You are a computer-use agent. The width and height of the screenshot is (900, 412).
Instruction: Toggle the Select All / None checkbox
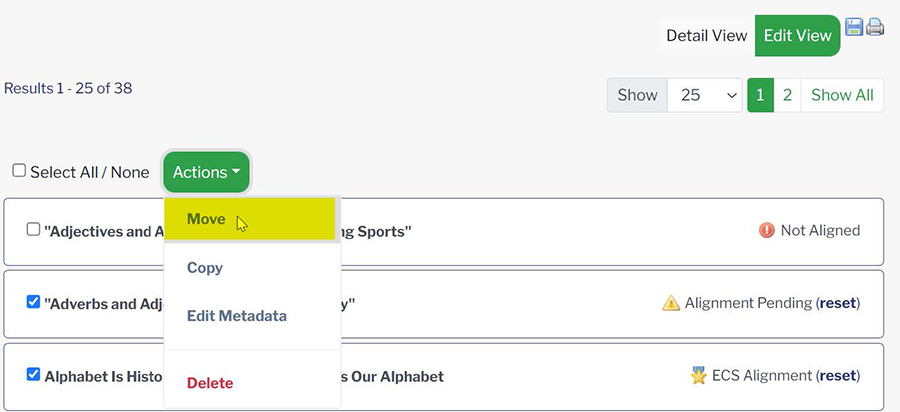point(20,171)
